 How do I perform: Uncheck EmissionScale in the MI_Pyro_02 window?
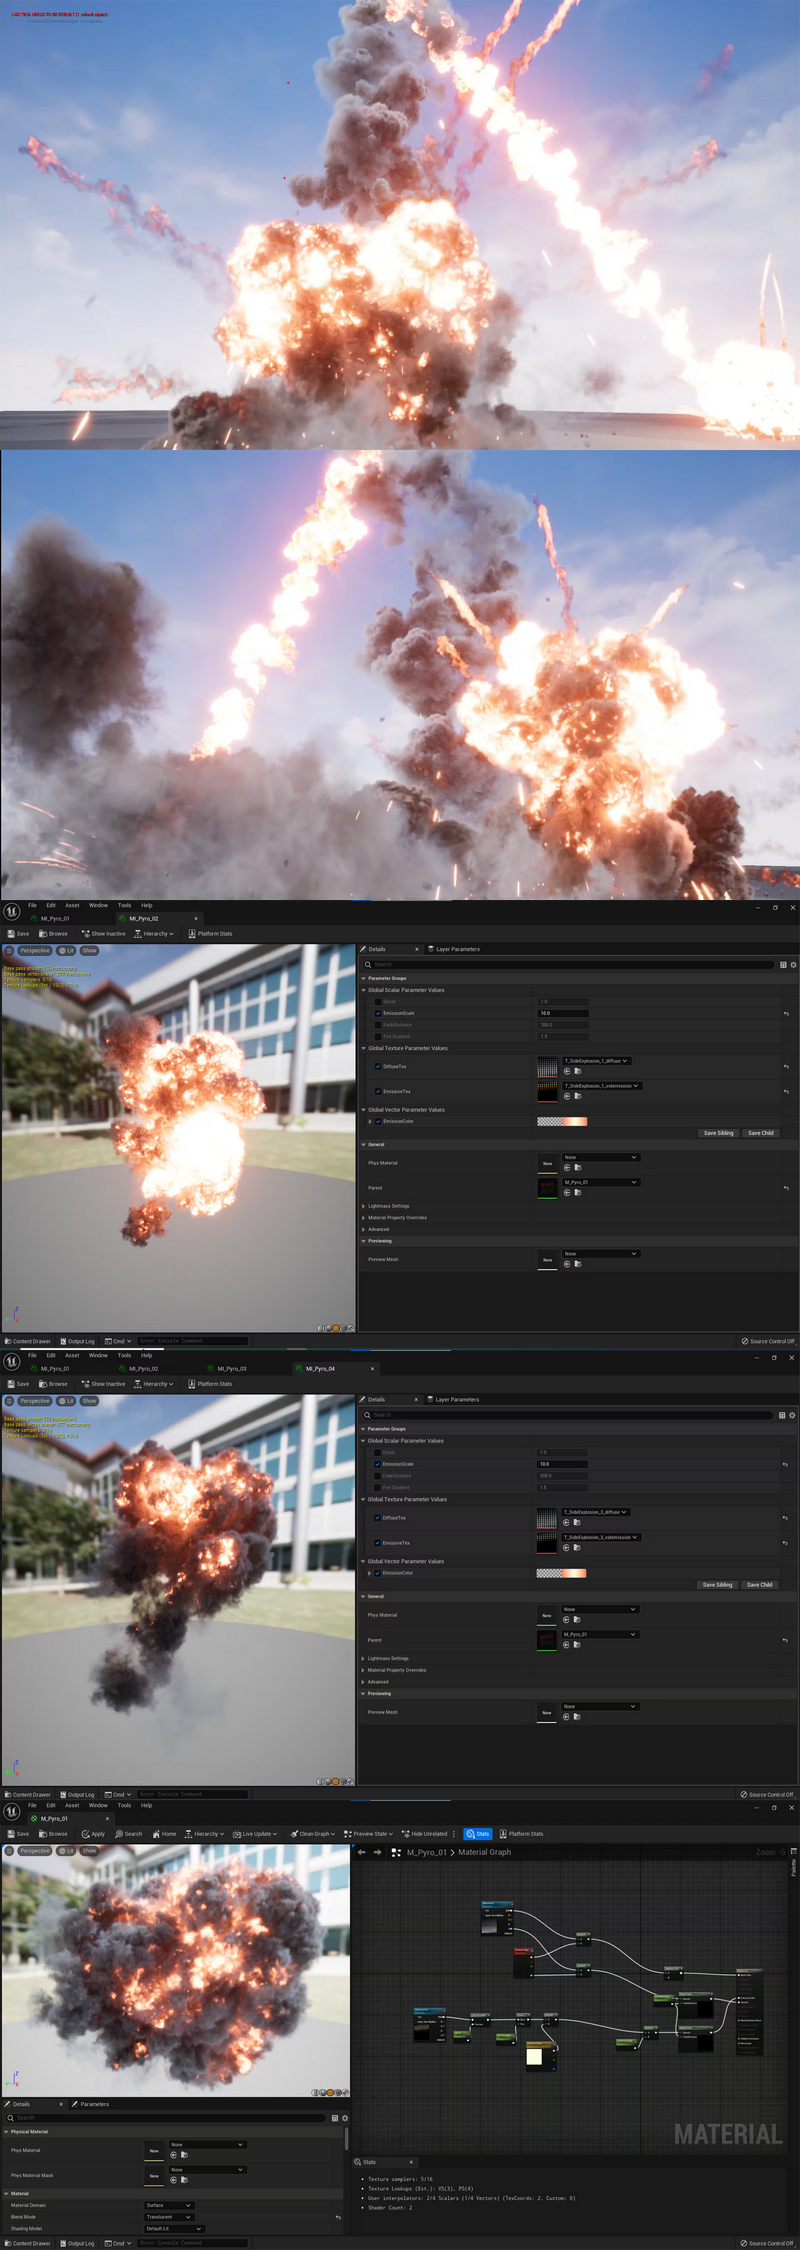tap(377, 1013)
